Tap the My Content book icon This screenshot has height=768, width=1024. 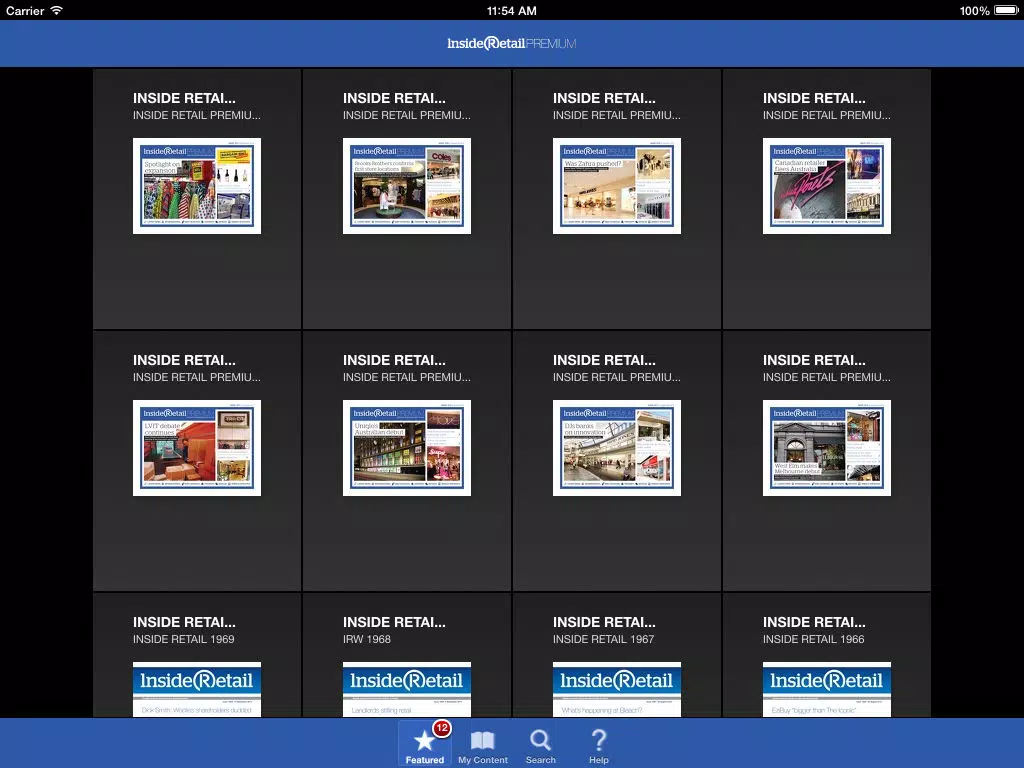point(483,743)
